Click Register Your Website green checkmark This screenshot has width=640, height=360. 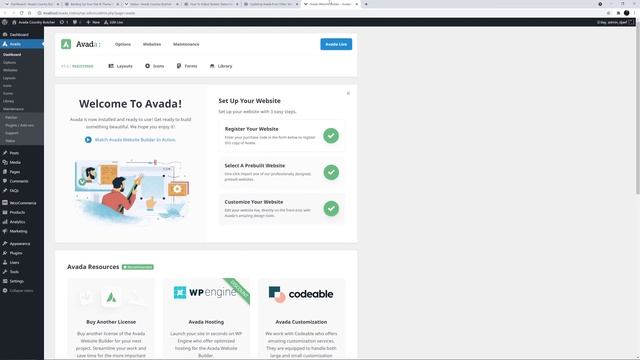point(331,136)
